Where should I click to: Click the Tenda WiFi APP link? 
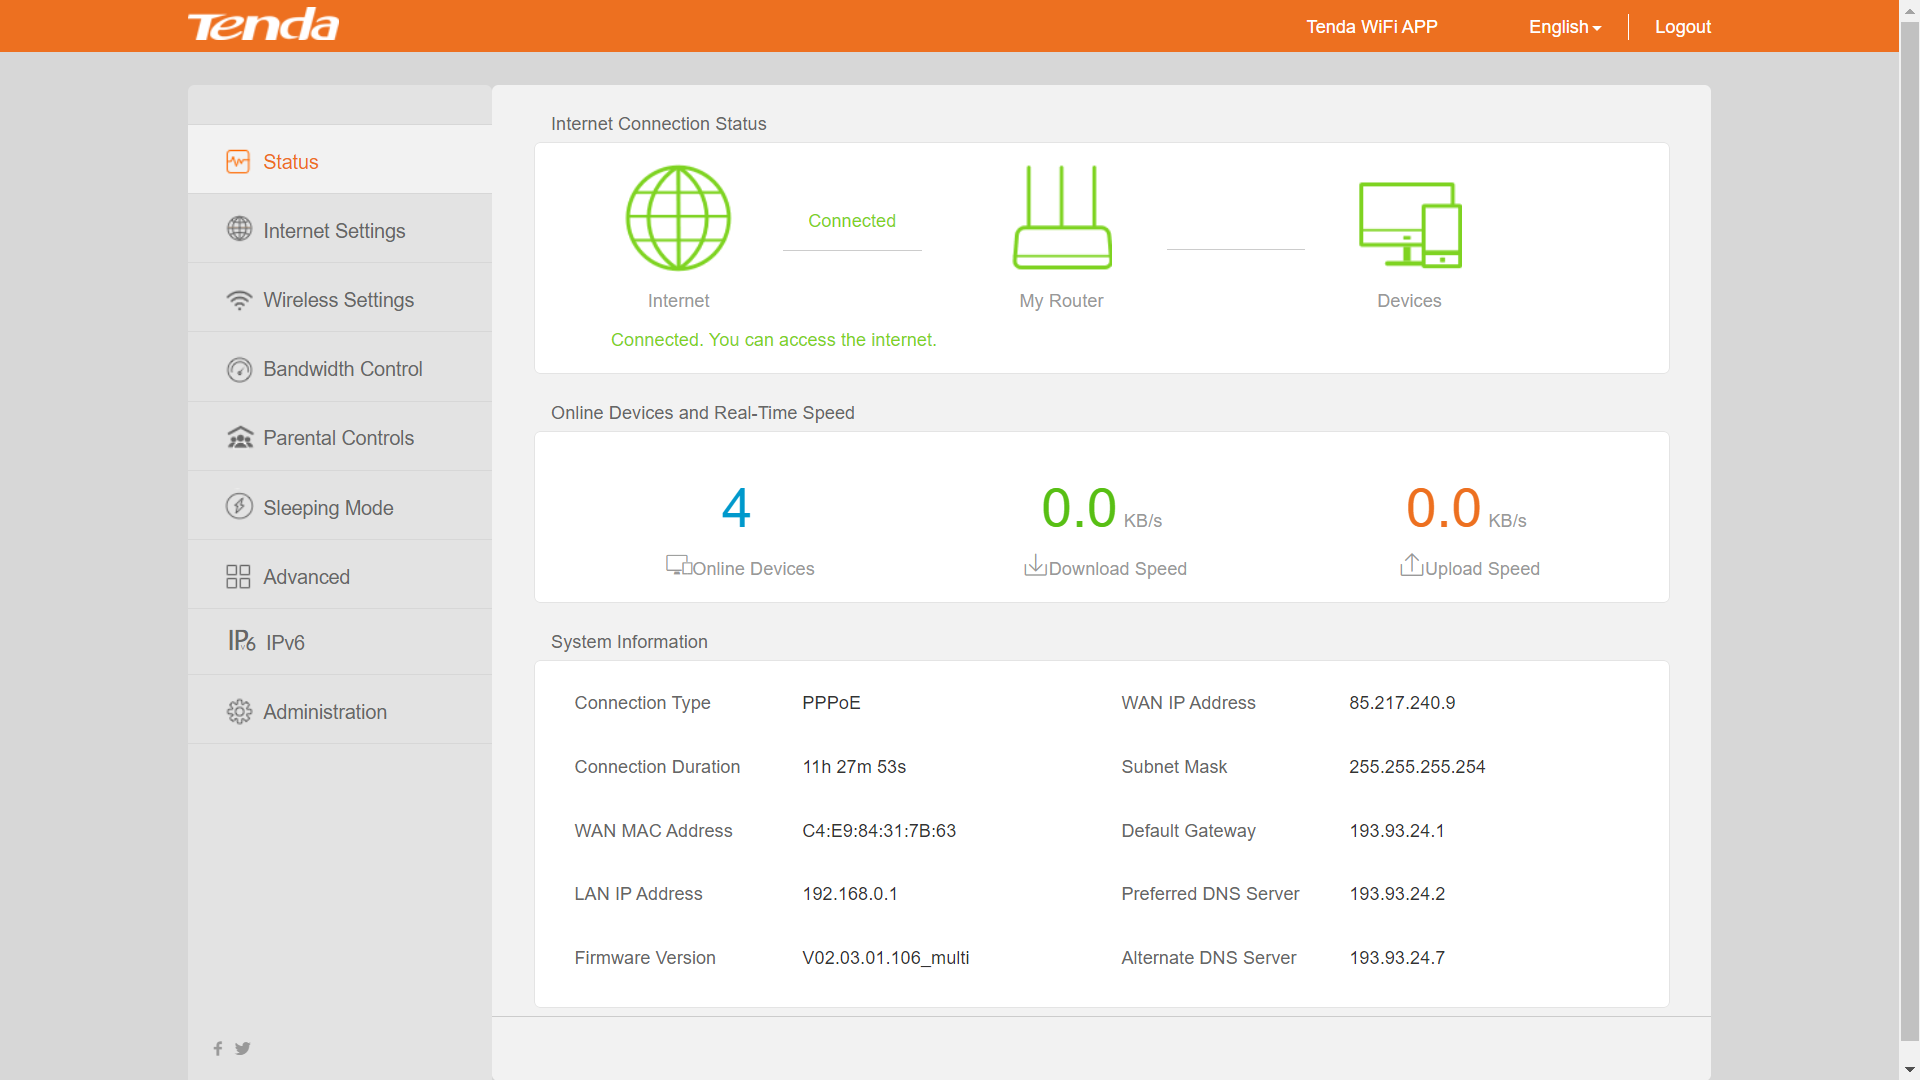tap(1371, 27)
